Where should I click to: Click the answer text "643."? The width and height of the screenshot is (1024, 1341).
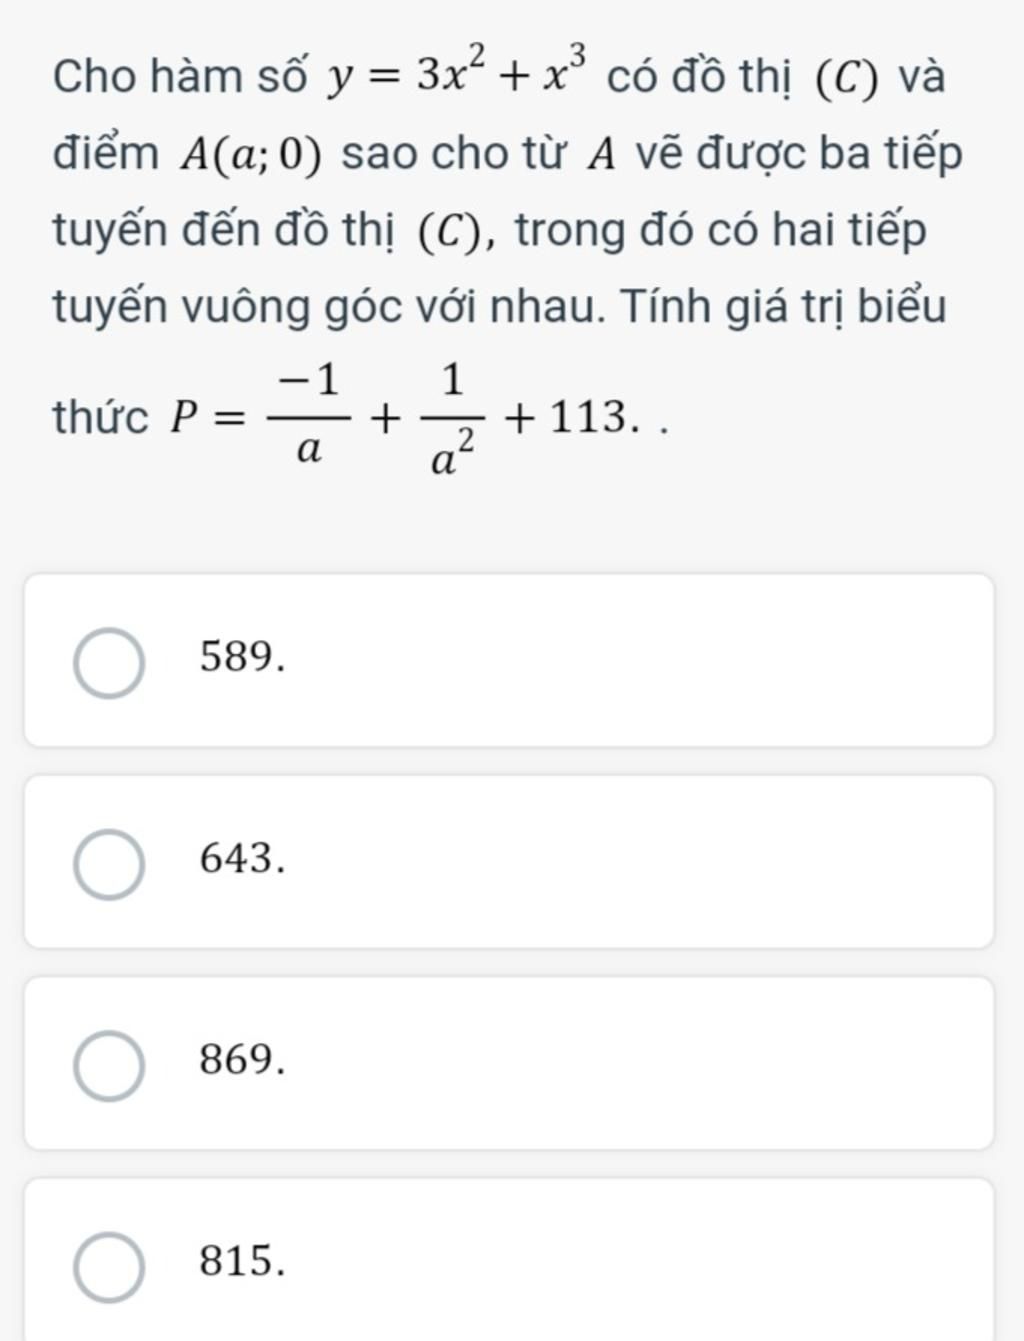[243, 859]
